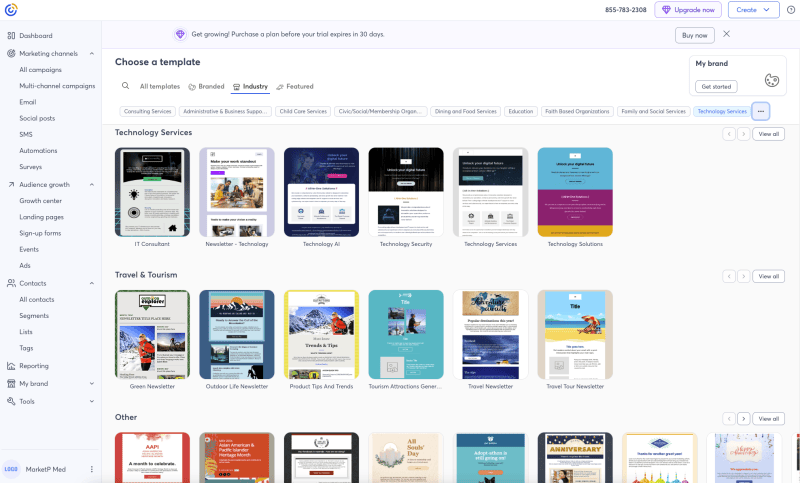Choose the Technology AI template thumbnail
This screenshot has height=483, width=800.
pos(321,192)
